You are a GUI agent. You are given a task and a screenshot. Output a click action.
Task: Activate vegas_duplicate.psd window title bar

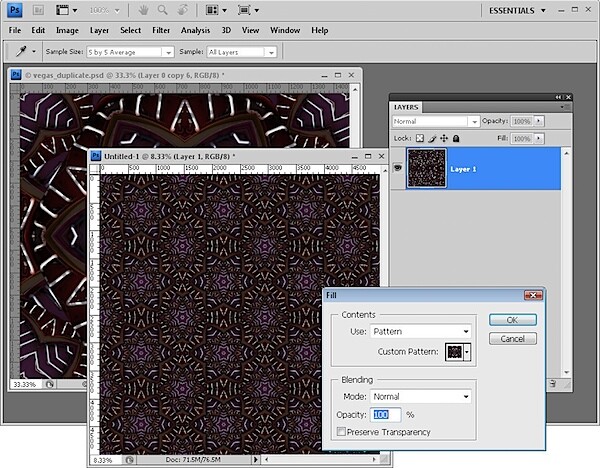185,75
